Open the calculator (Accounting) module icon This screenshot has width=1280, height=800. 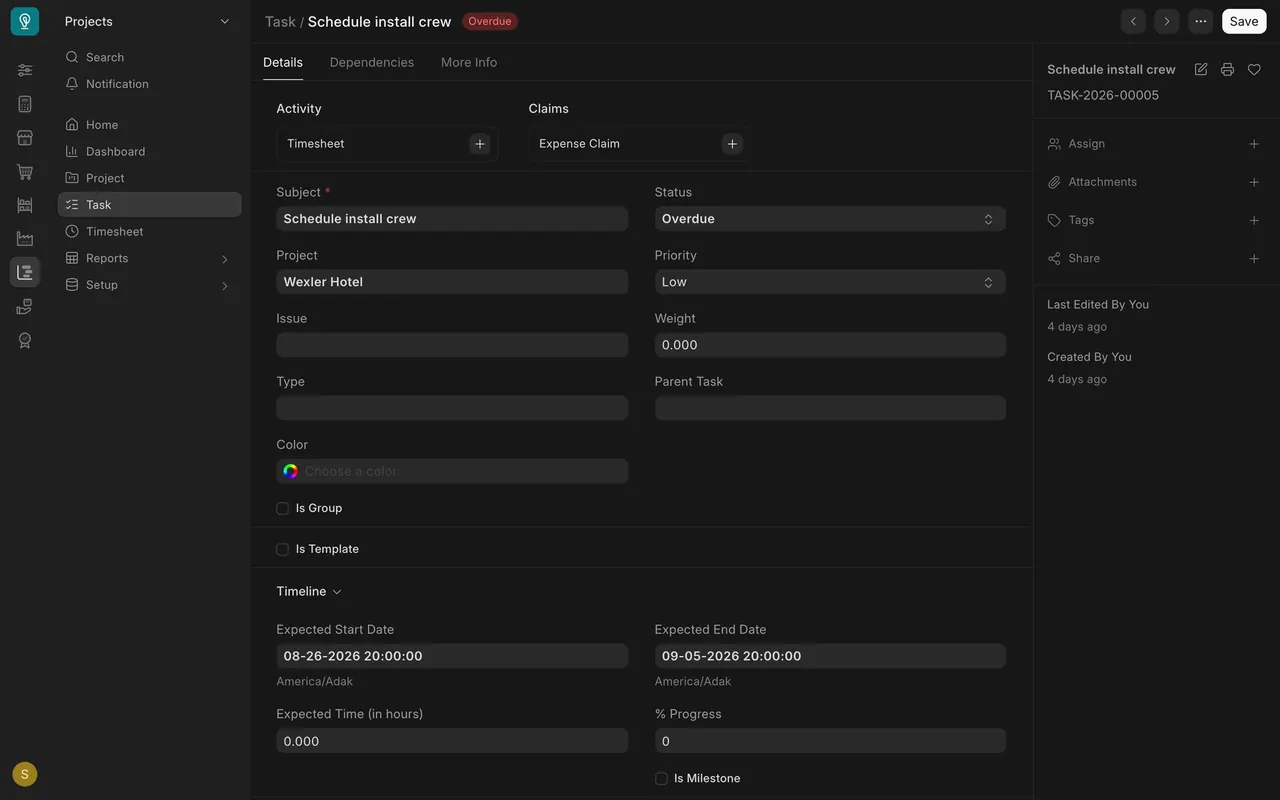pos(25,104)
